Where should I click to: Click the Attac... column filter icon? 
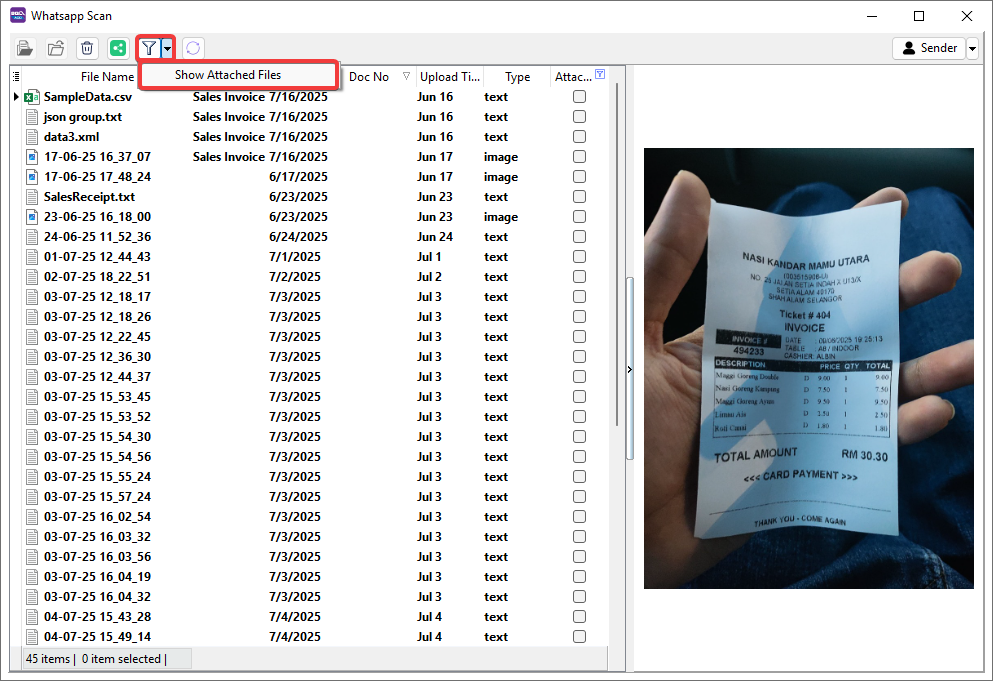600,74
